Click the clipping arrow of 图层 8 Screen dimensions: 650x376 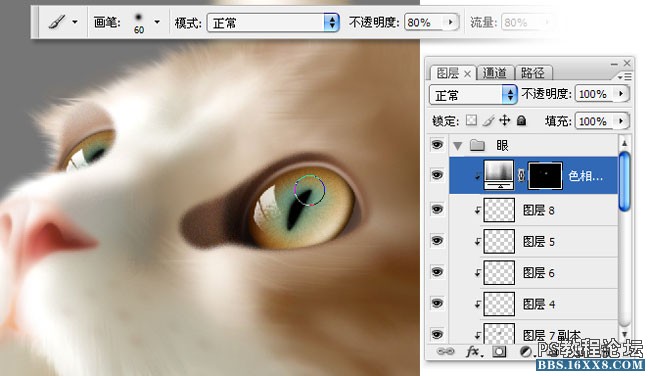click(478, 211)
